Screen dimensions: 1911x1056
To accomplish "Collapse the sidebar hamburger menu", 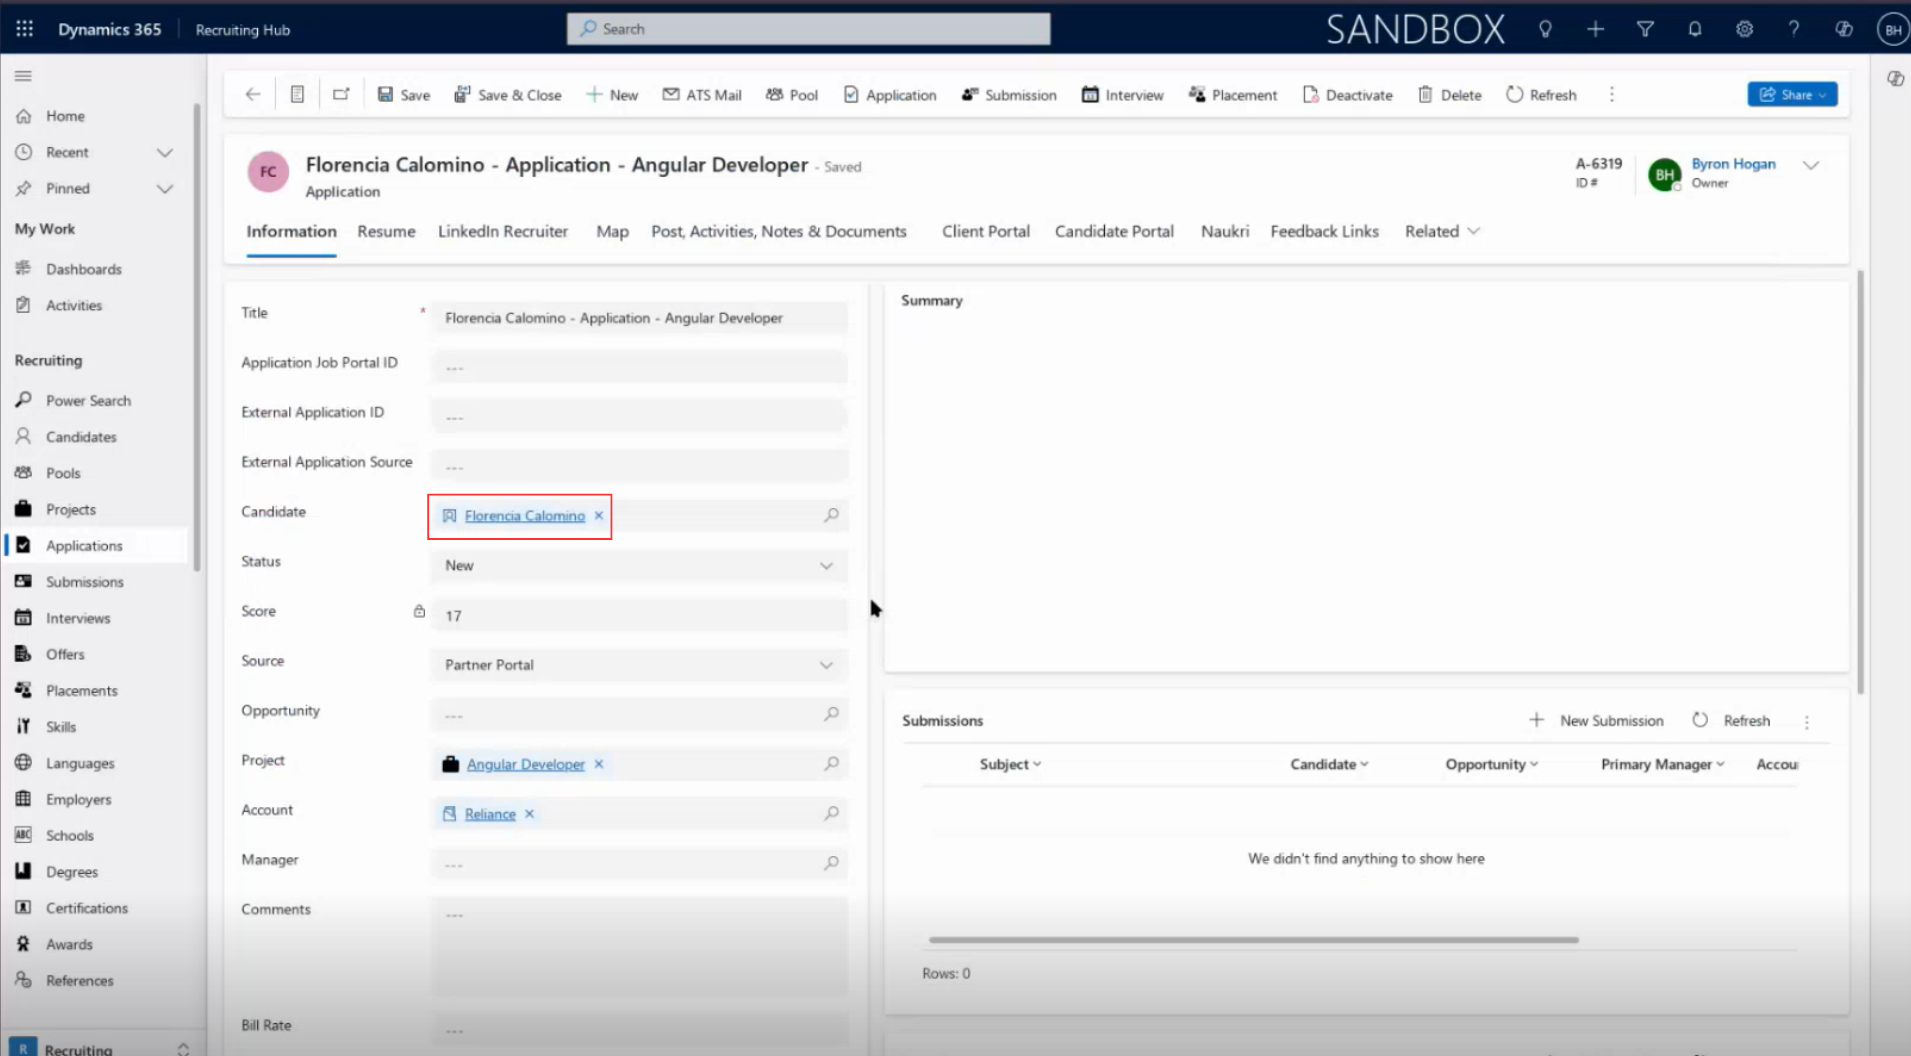I will [23, 76].
